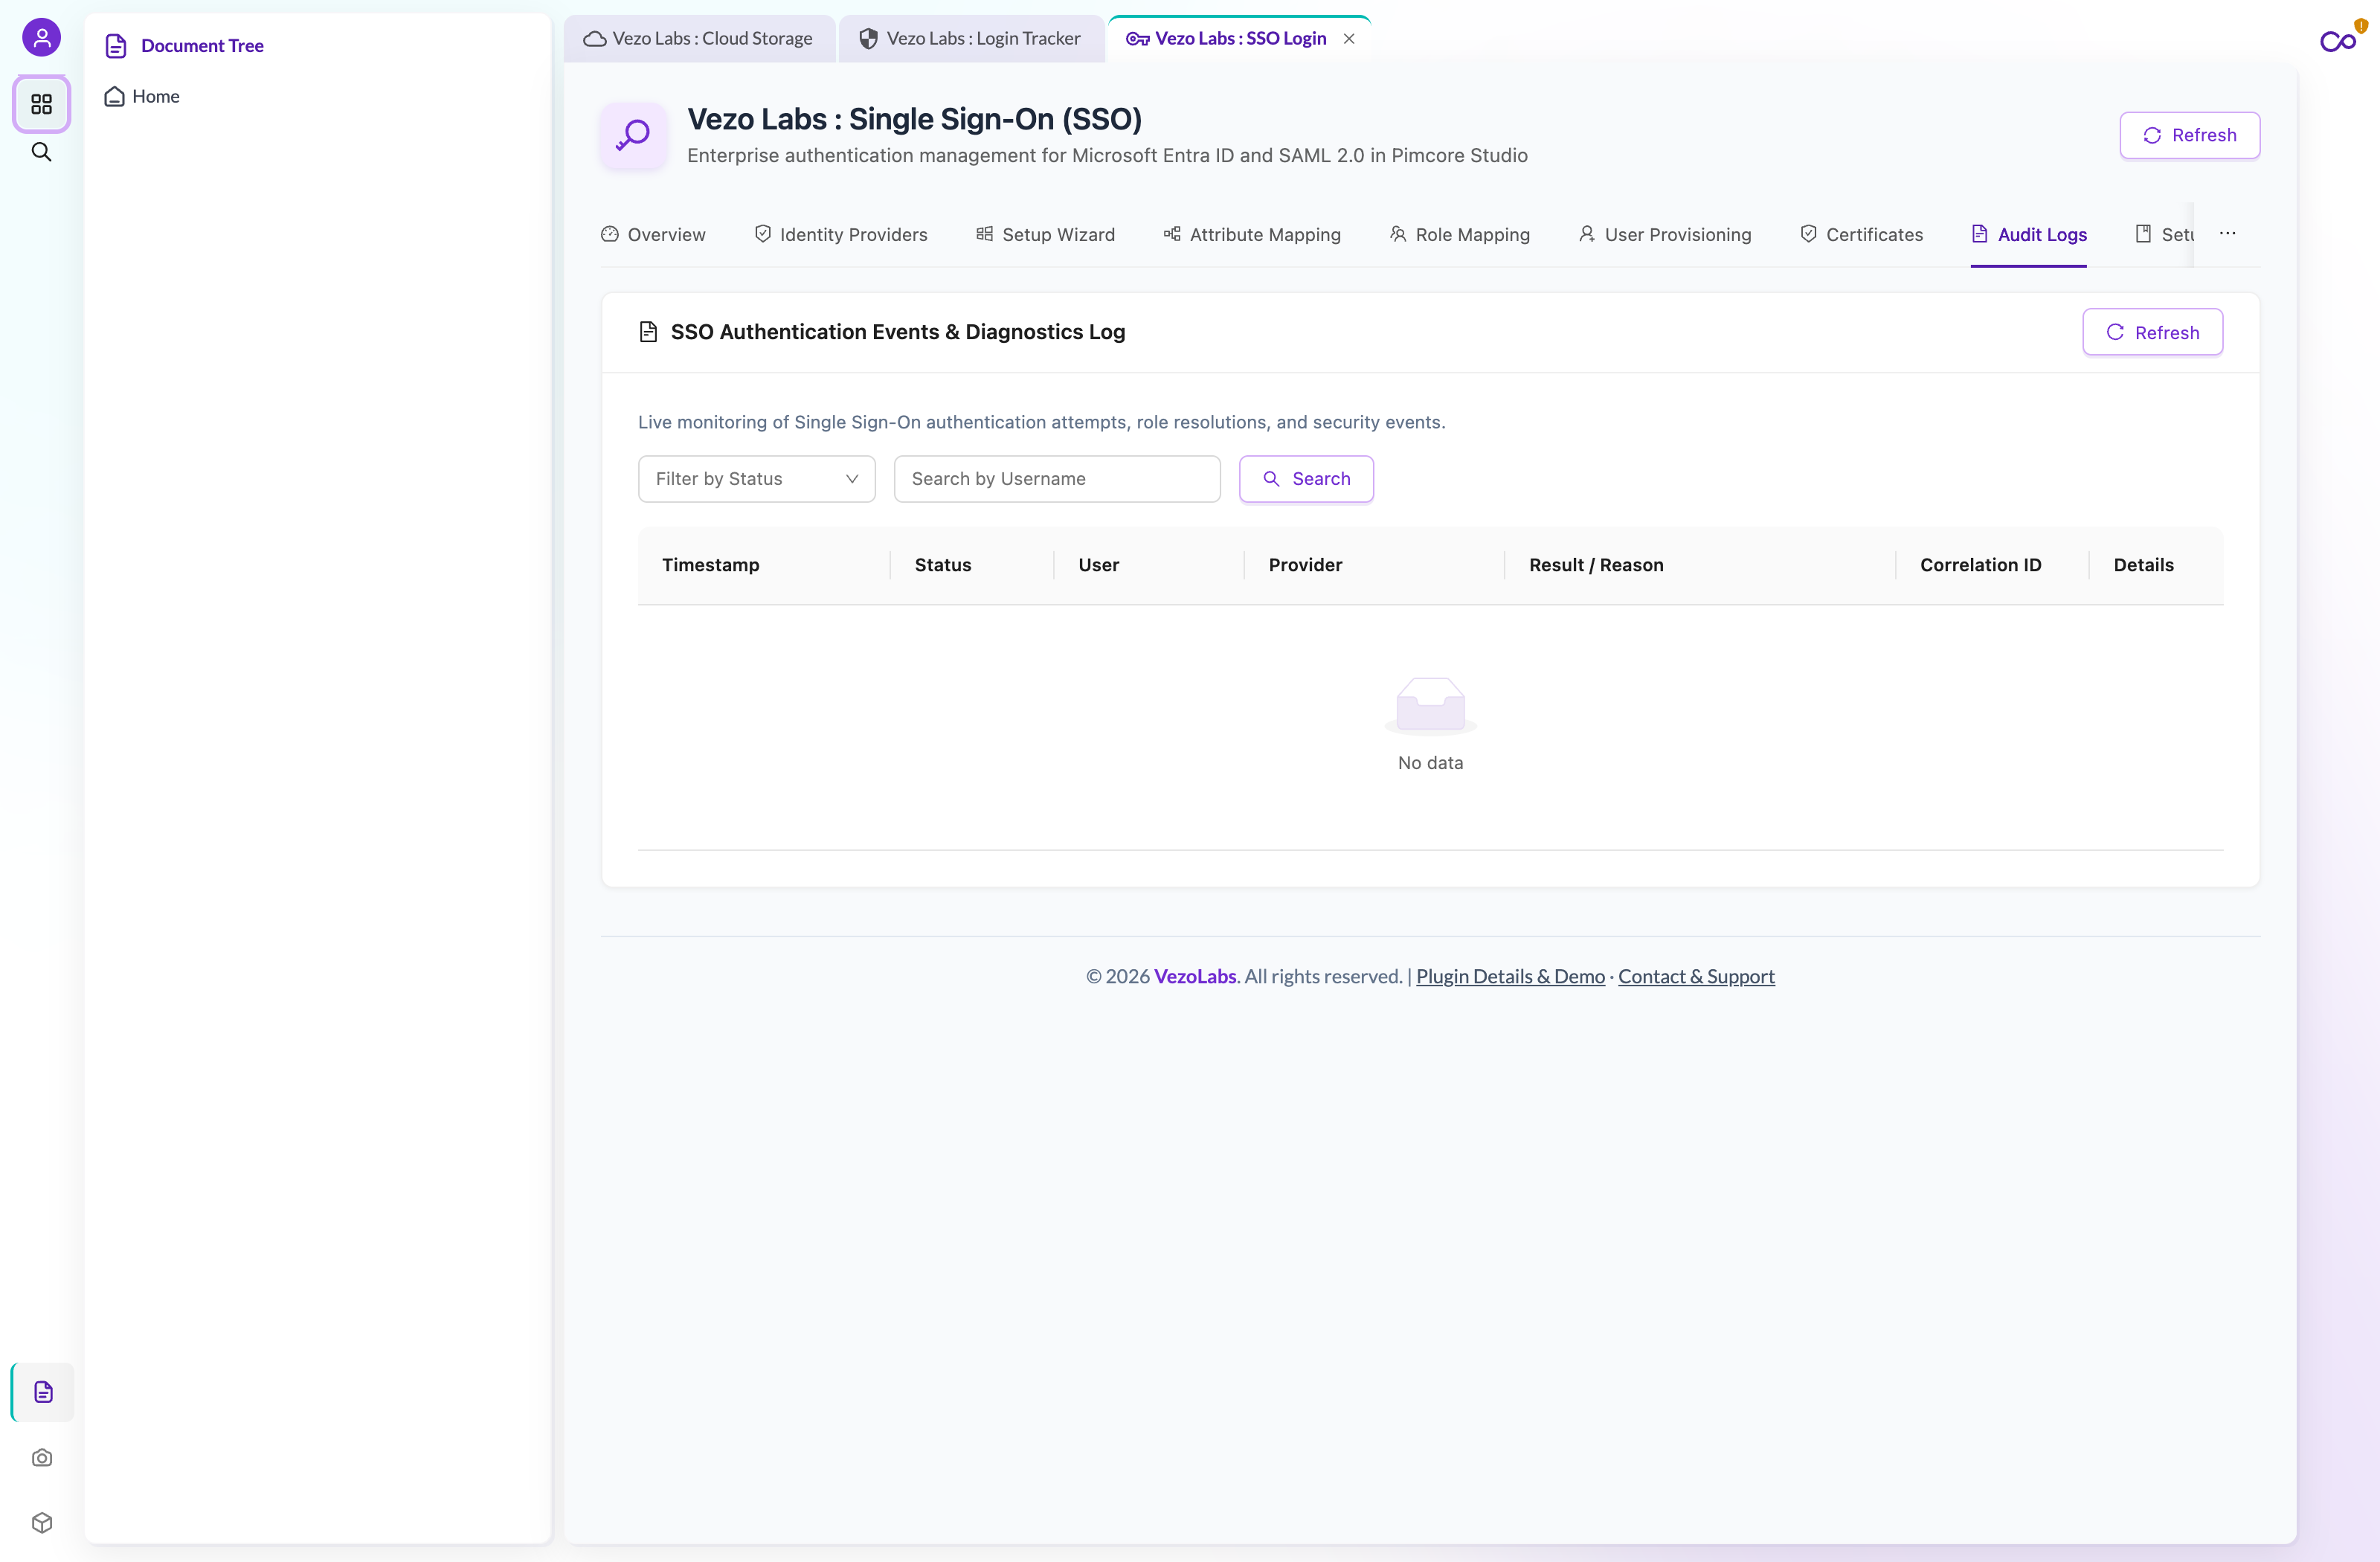Image resolution: width=2380 pixels, height=1562 pixels.
Task: Open the Assets camera icon in sidebar
Action: (x=42, y=1458)
